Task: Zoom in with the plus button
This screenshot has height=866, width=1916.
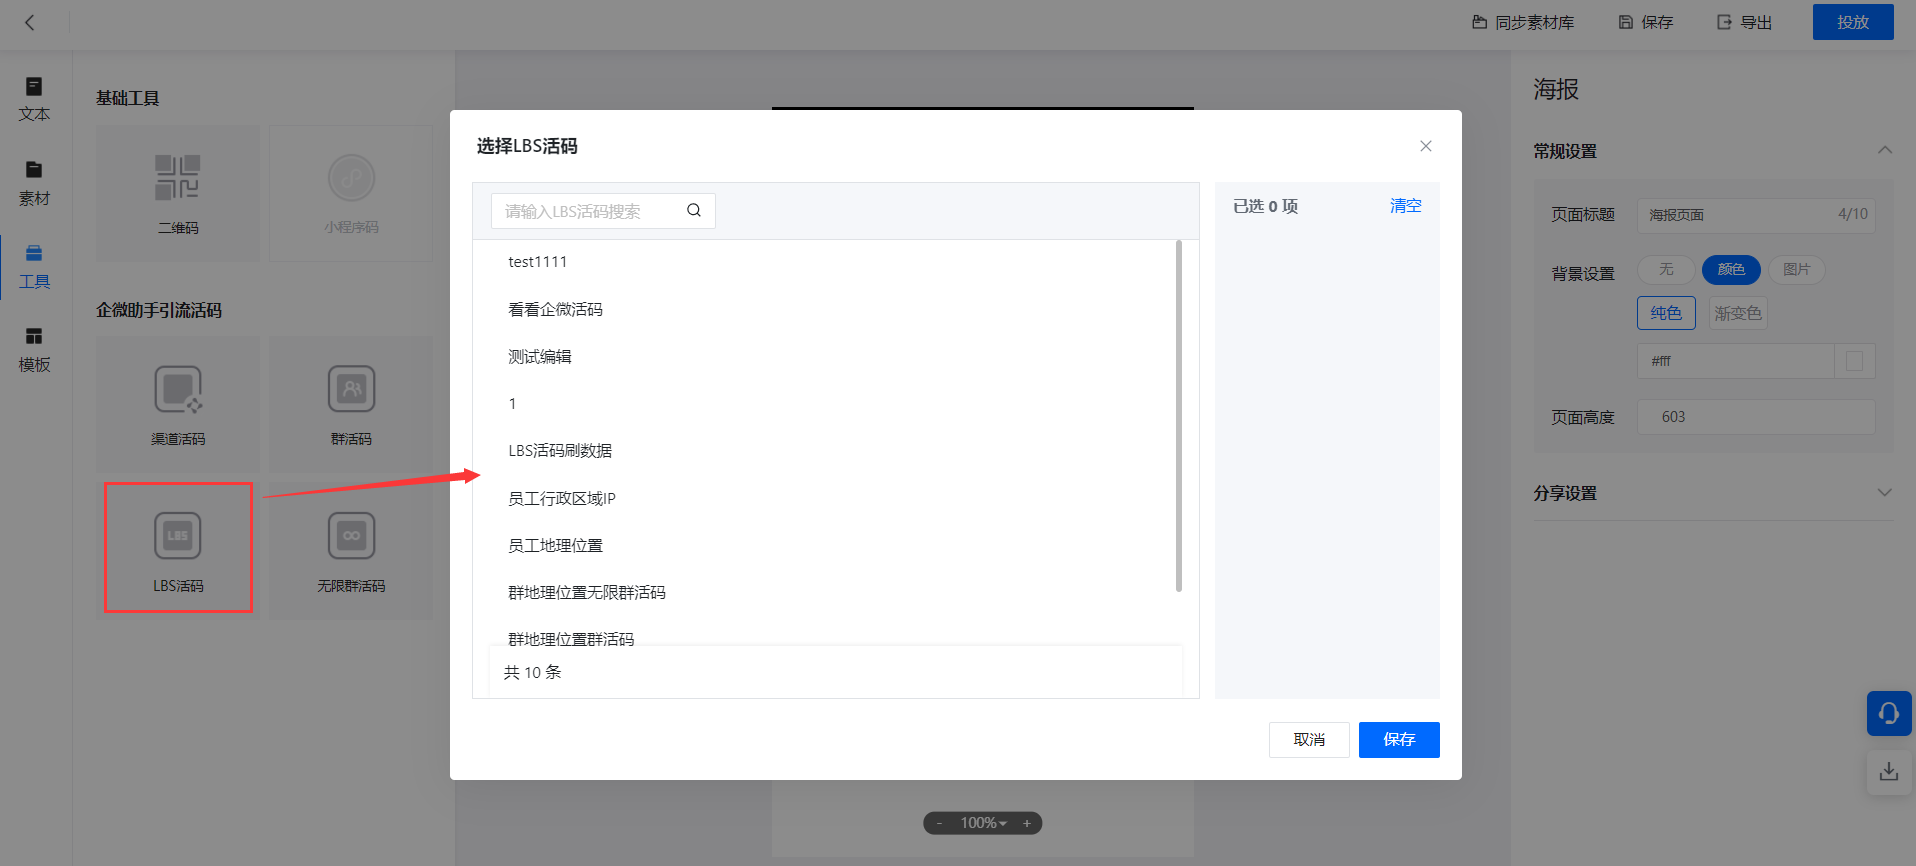Action: click(1027, 823)
